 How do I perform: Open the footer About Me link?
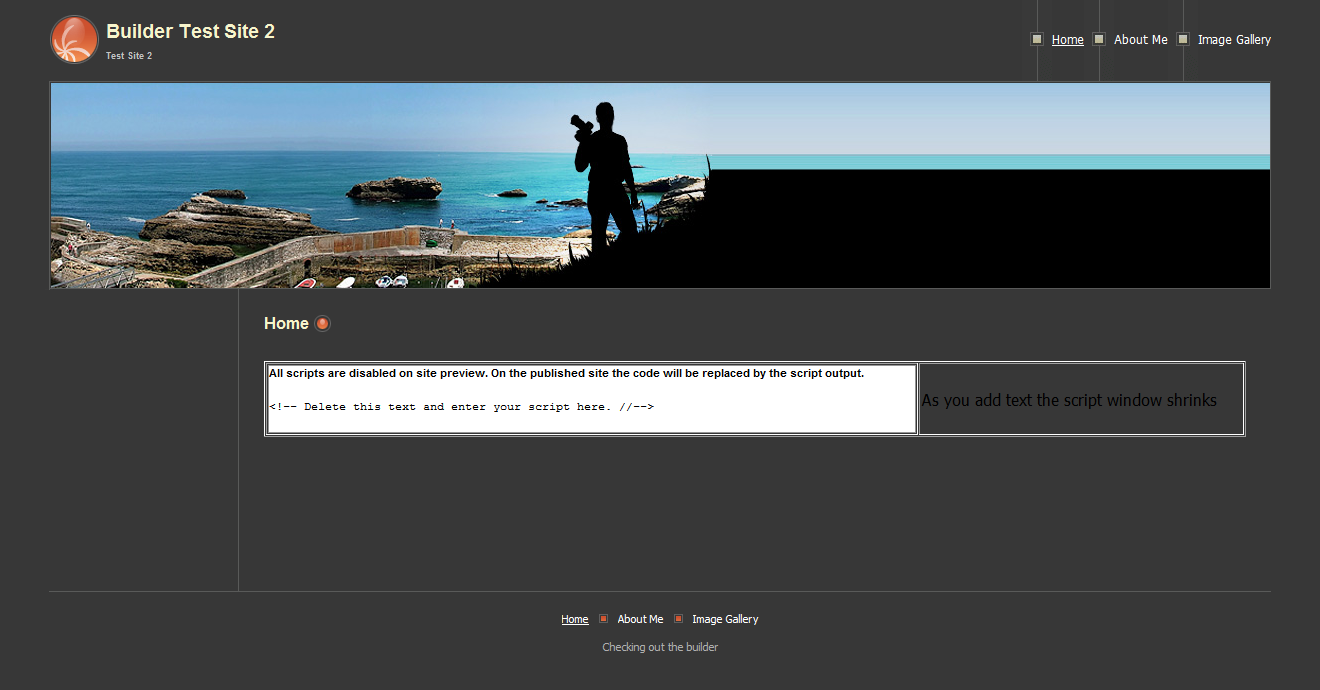pyautogui.click(x=640, y=620)
